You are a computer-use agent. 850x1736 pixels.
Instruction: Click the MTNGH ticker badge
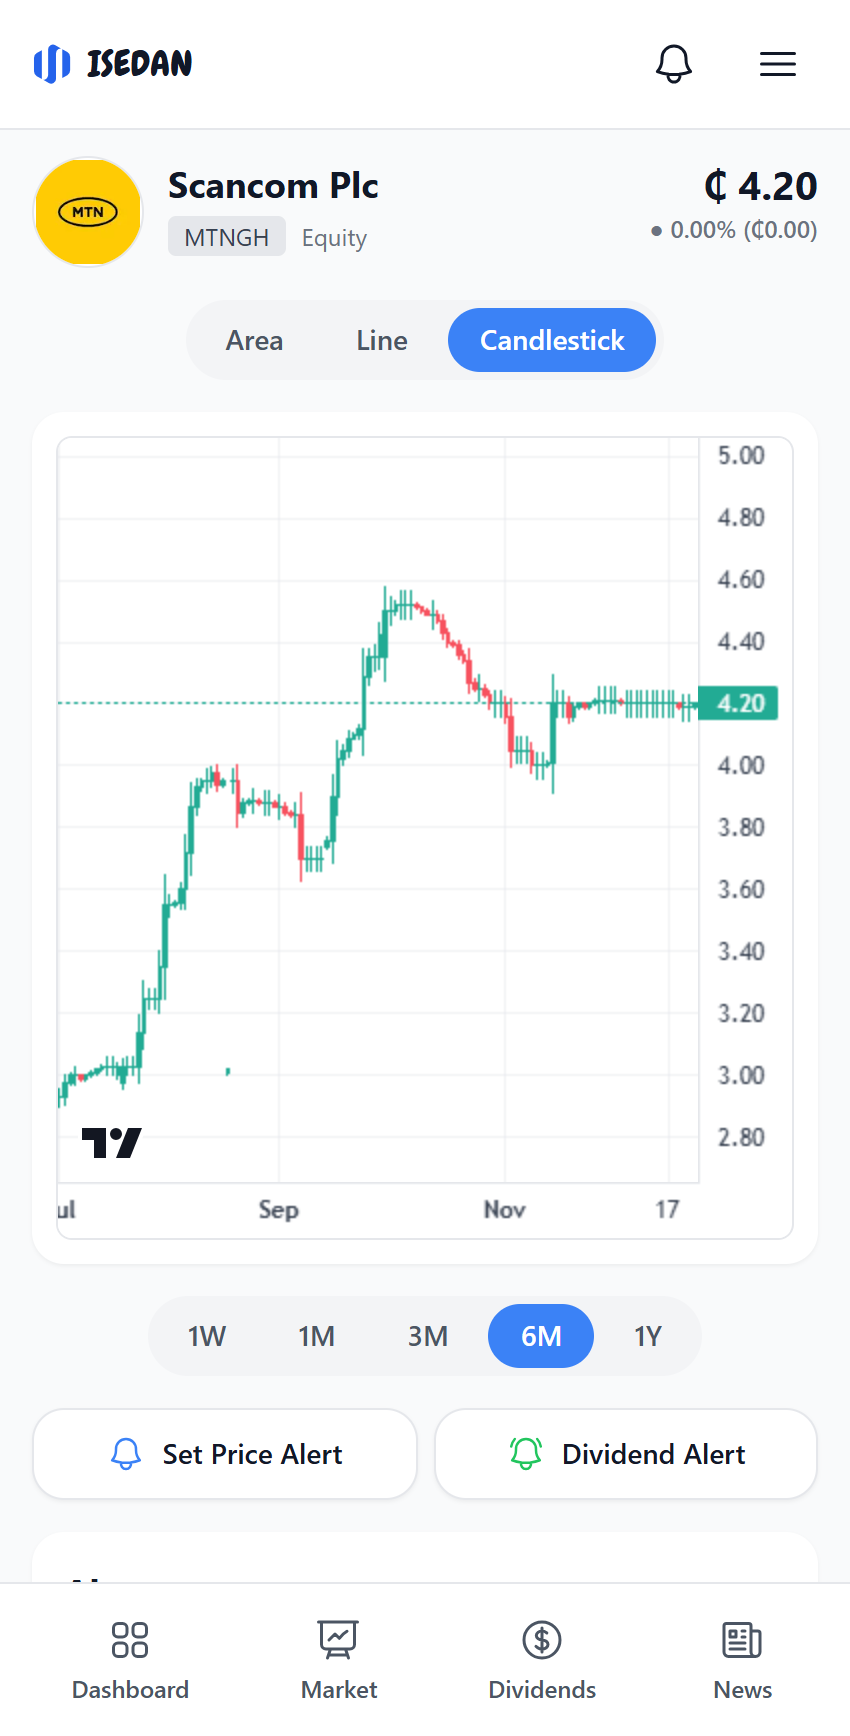[x=226, y=236]
